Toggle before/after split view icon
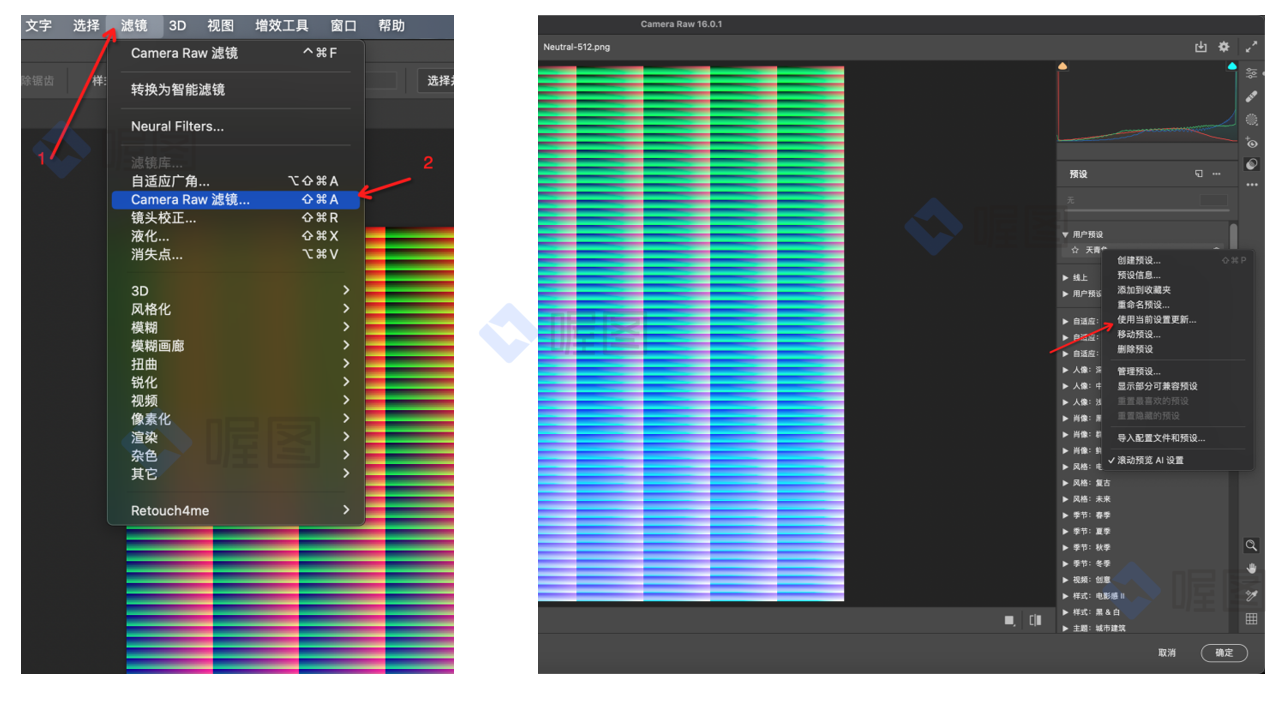Screen dimensions: 1283x701 point(1035,621)
